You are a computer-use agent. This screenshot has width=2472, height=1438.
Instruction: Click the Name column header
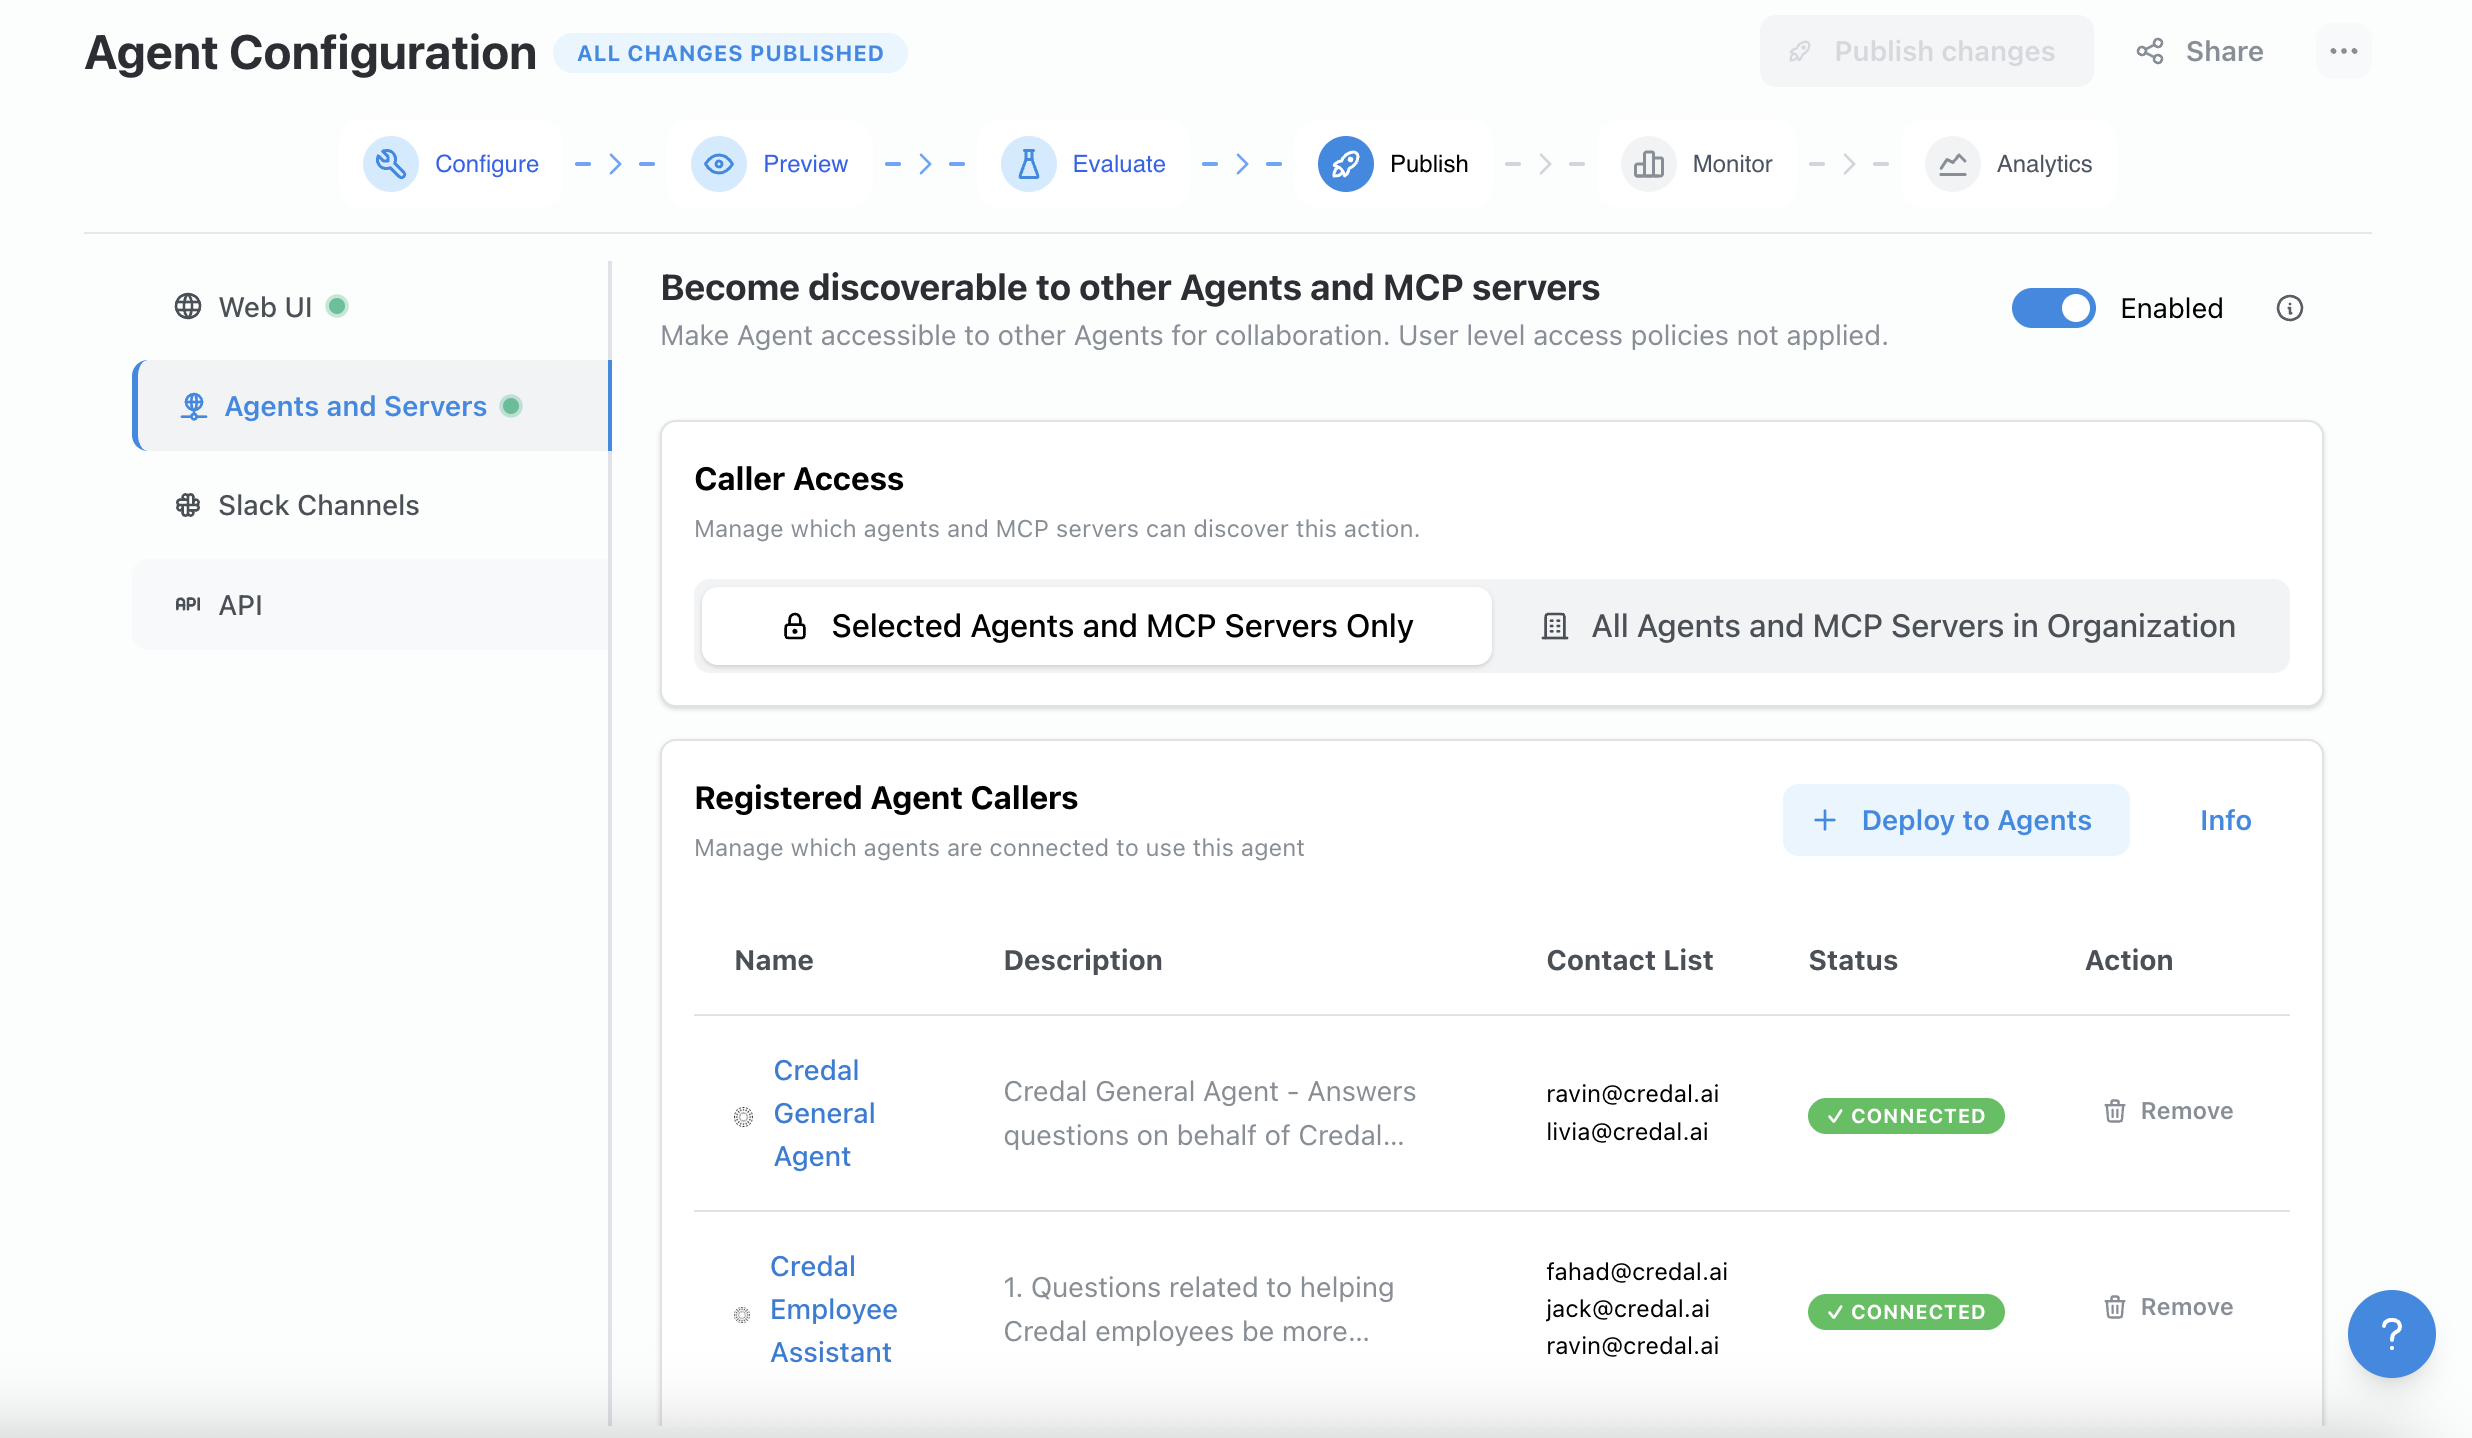[773, 960]
